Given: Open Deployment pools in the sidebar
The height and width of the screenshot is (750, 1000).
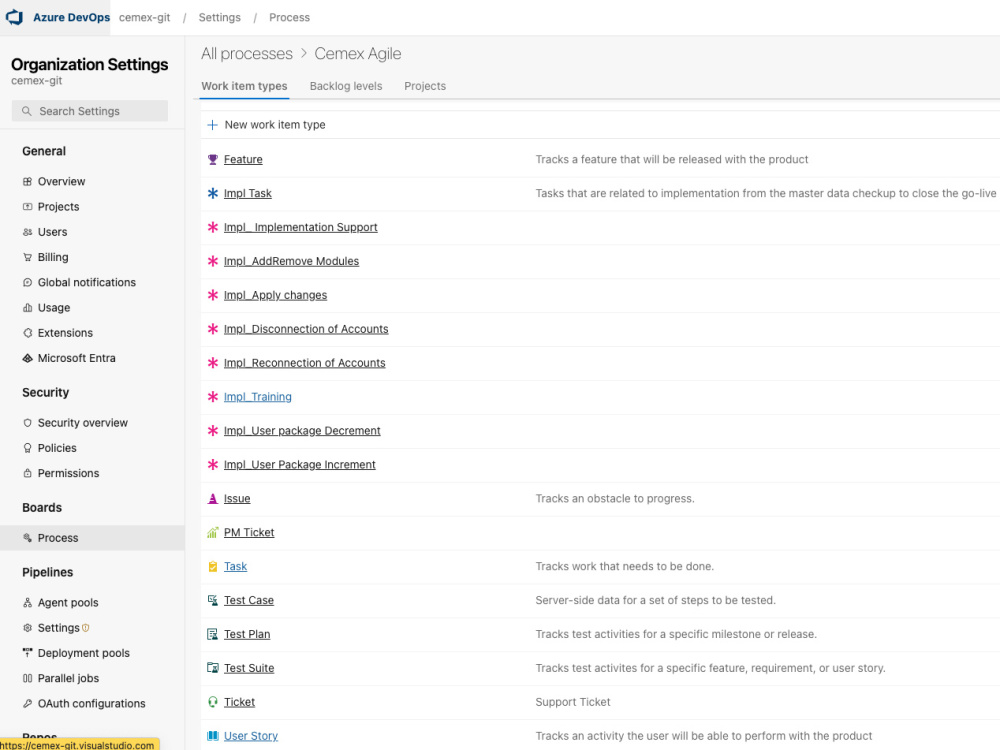Looking at the screenshot, I should [x=84, y=653].
